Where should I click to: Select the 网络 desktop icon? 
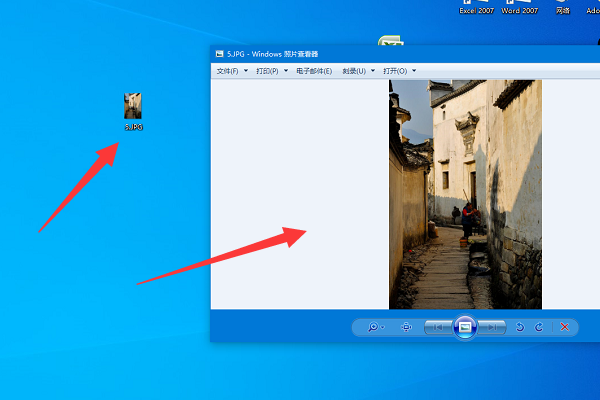[563, 8]
